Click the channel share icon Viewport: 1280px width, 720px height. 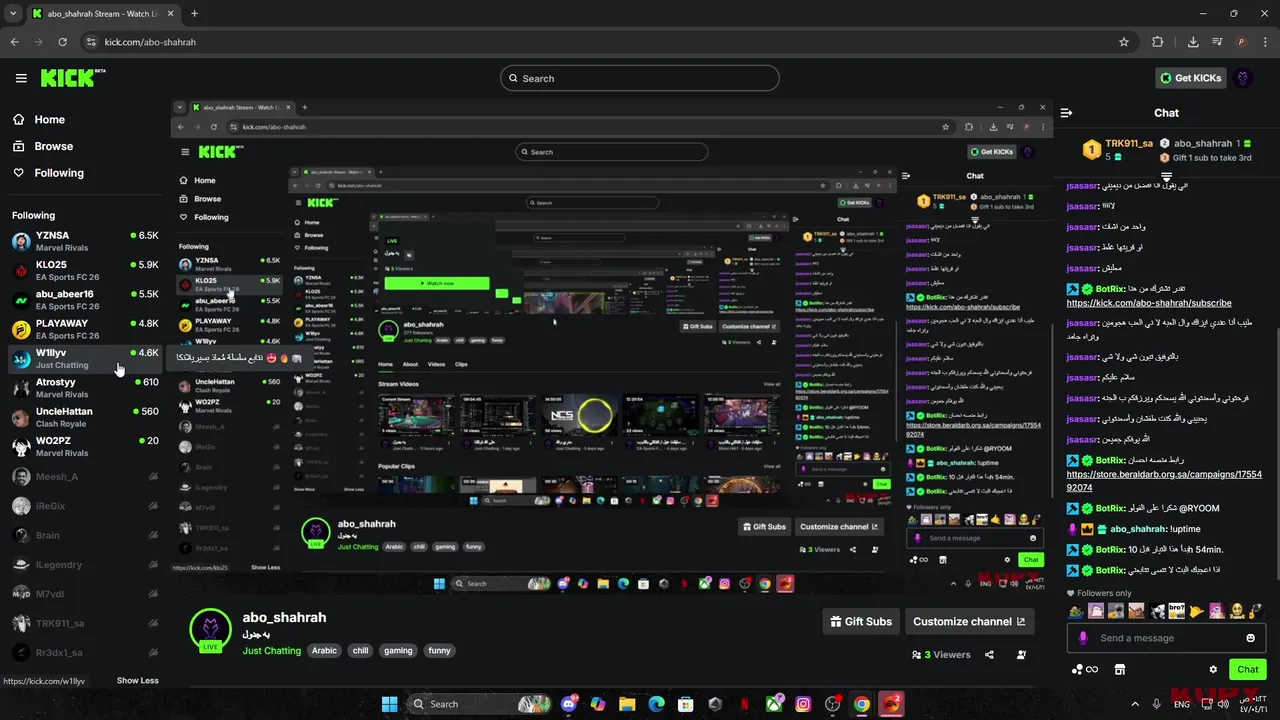(989, 655)
